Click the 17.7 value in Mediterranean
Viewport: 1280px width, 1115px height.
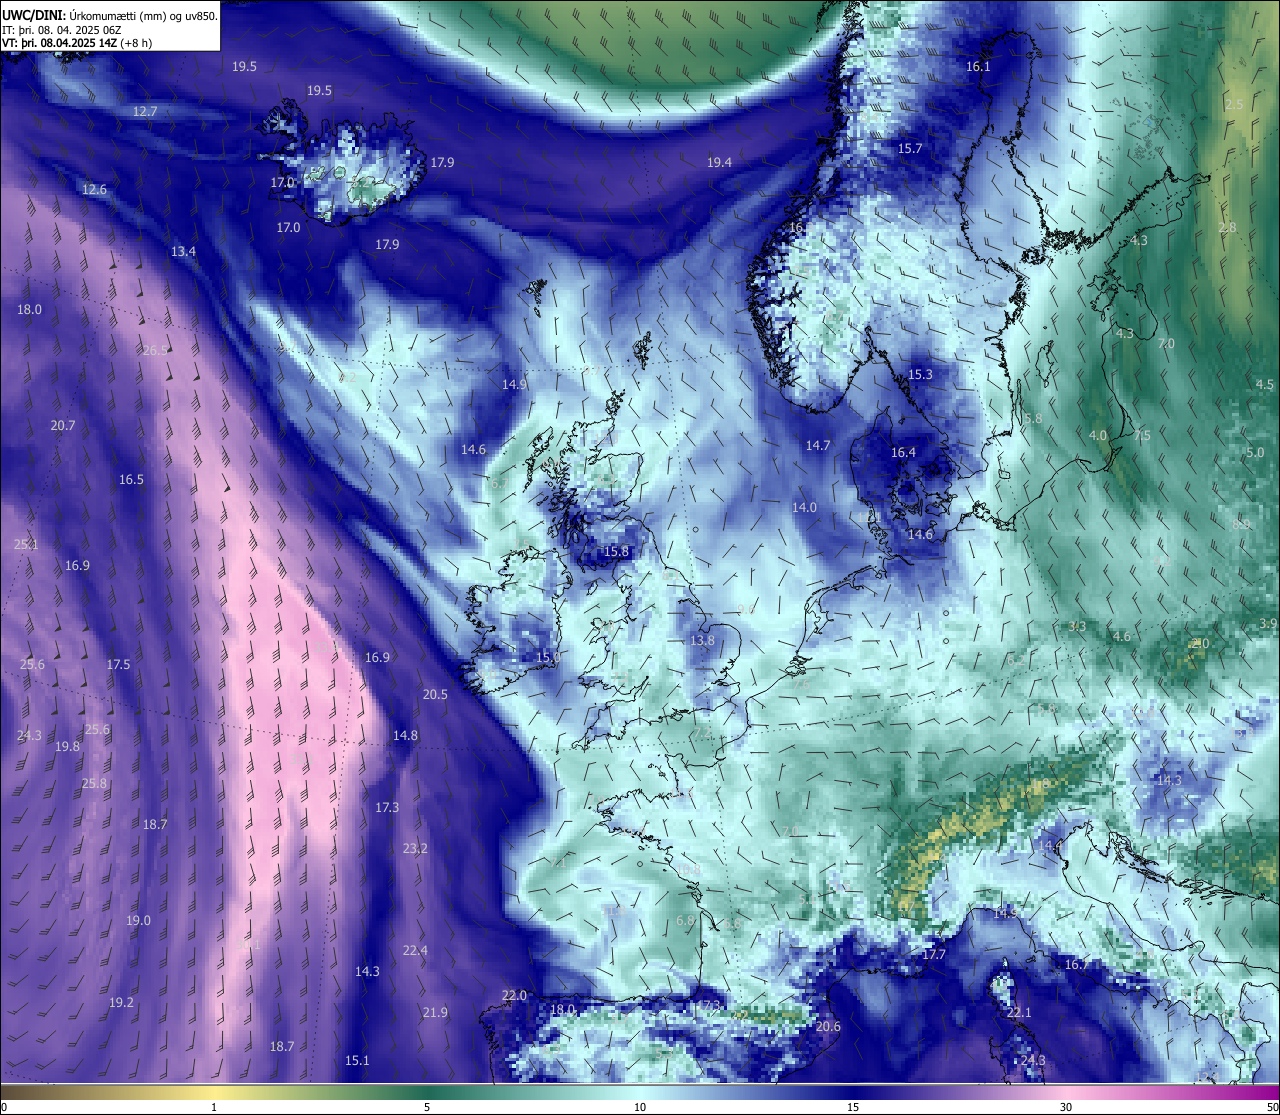coord(933,955)
